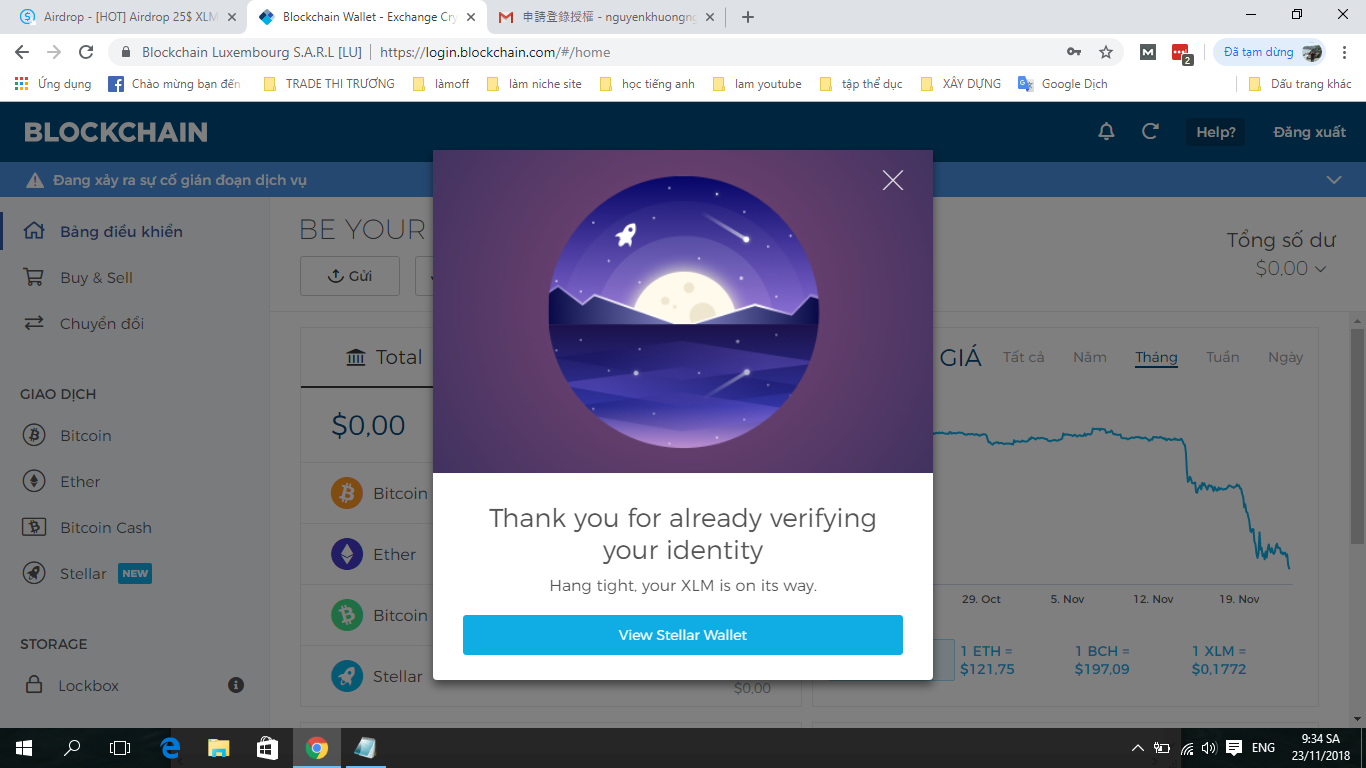Select the Bitcoin icon in the sidebar

coord(34,435)
